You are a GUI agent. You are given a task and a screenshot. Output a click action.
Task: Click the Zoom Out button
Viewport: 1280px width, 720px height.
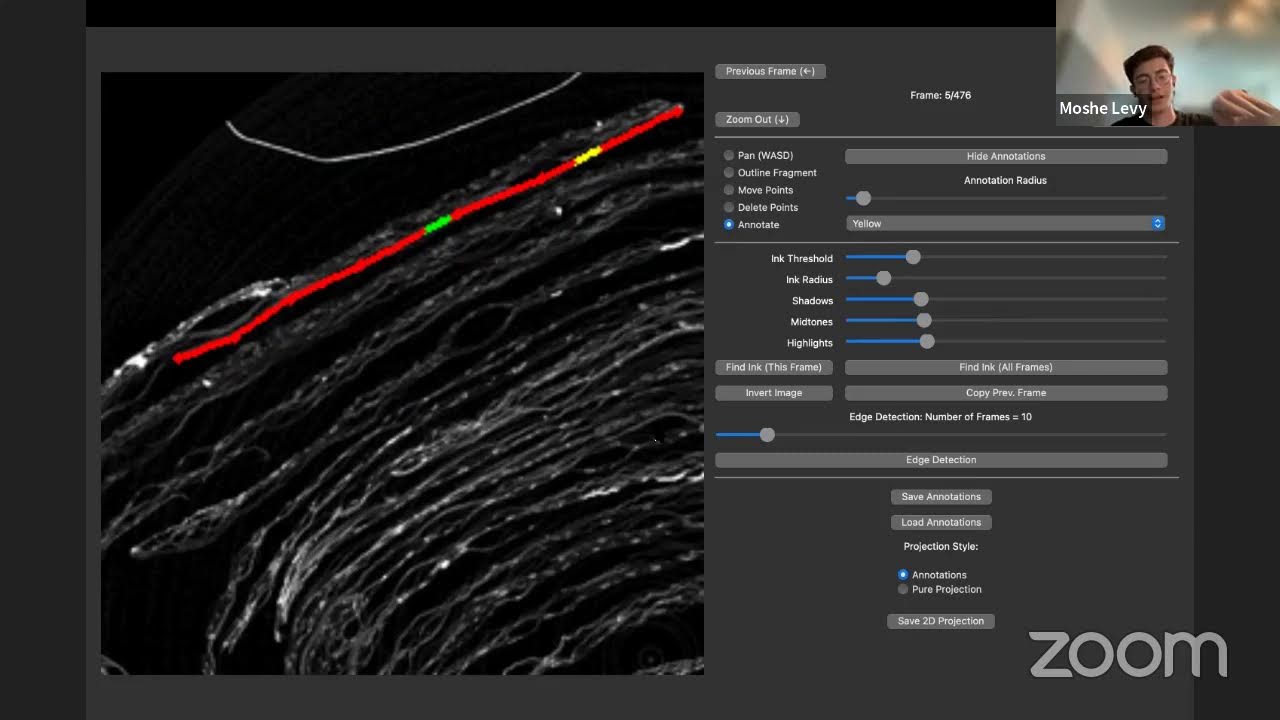(x=757, y=119)
